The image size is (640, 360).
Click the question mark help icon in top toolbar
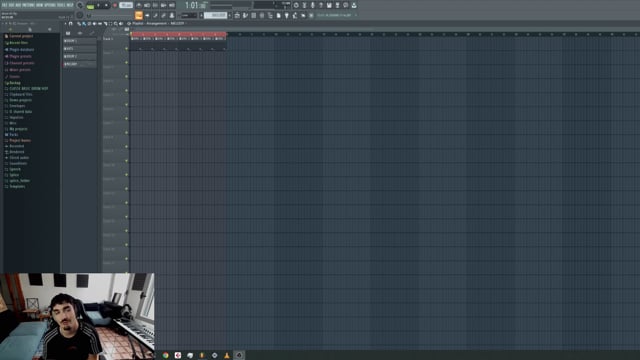click(x=321, y=5)
